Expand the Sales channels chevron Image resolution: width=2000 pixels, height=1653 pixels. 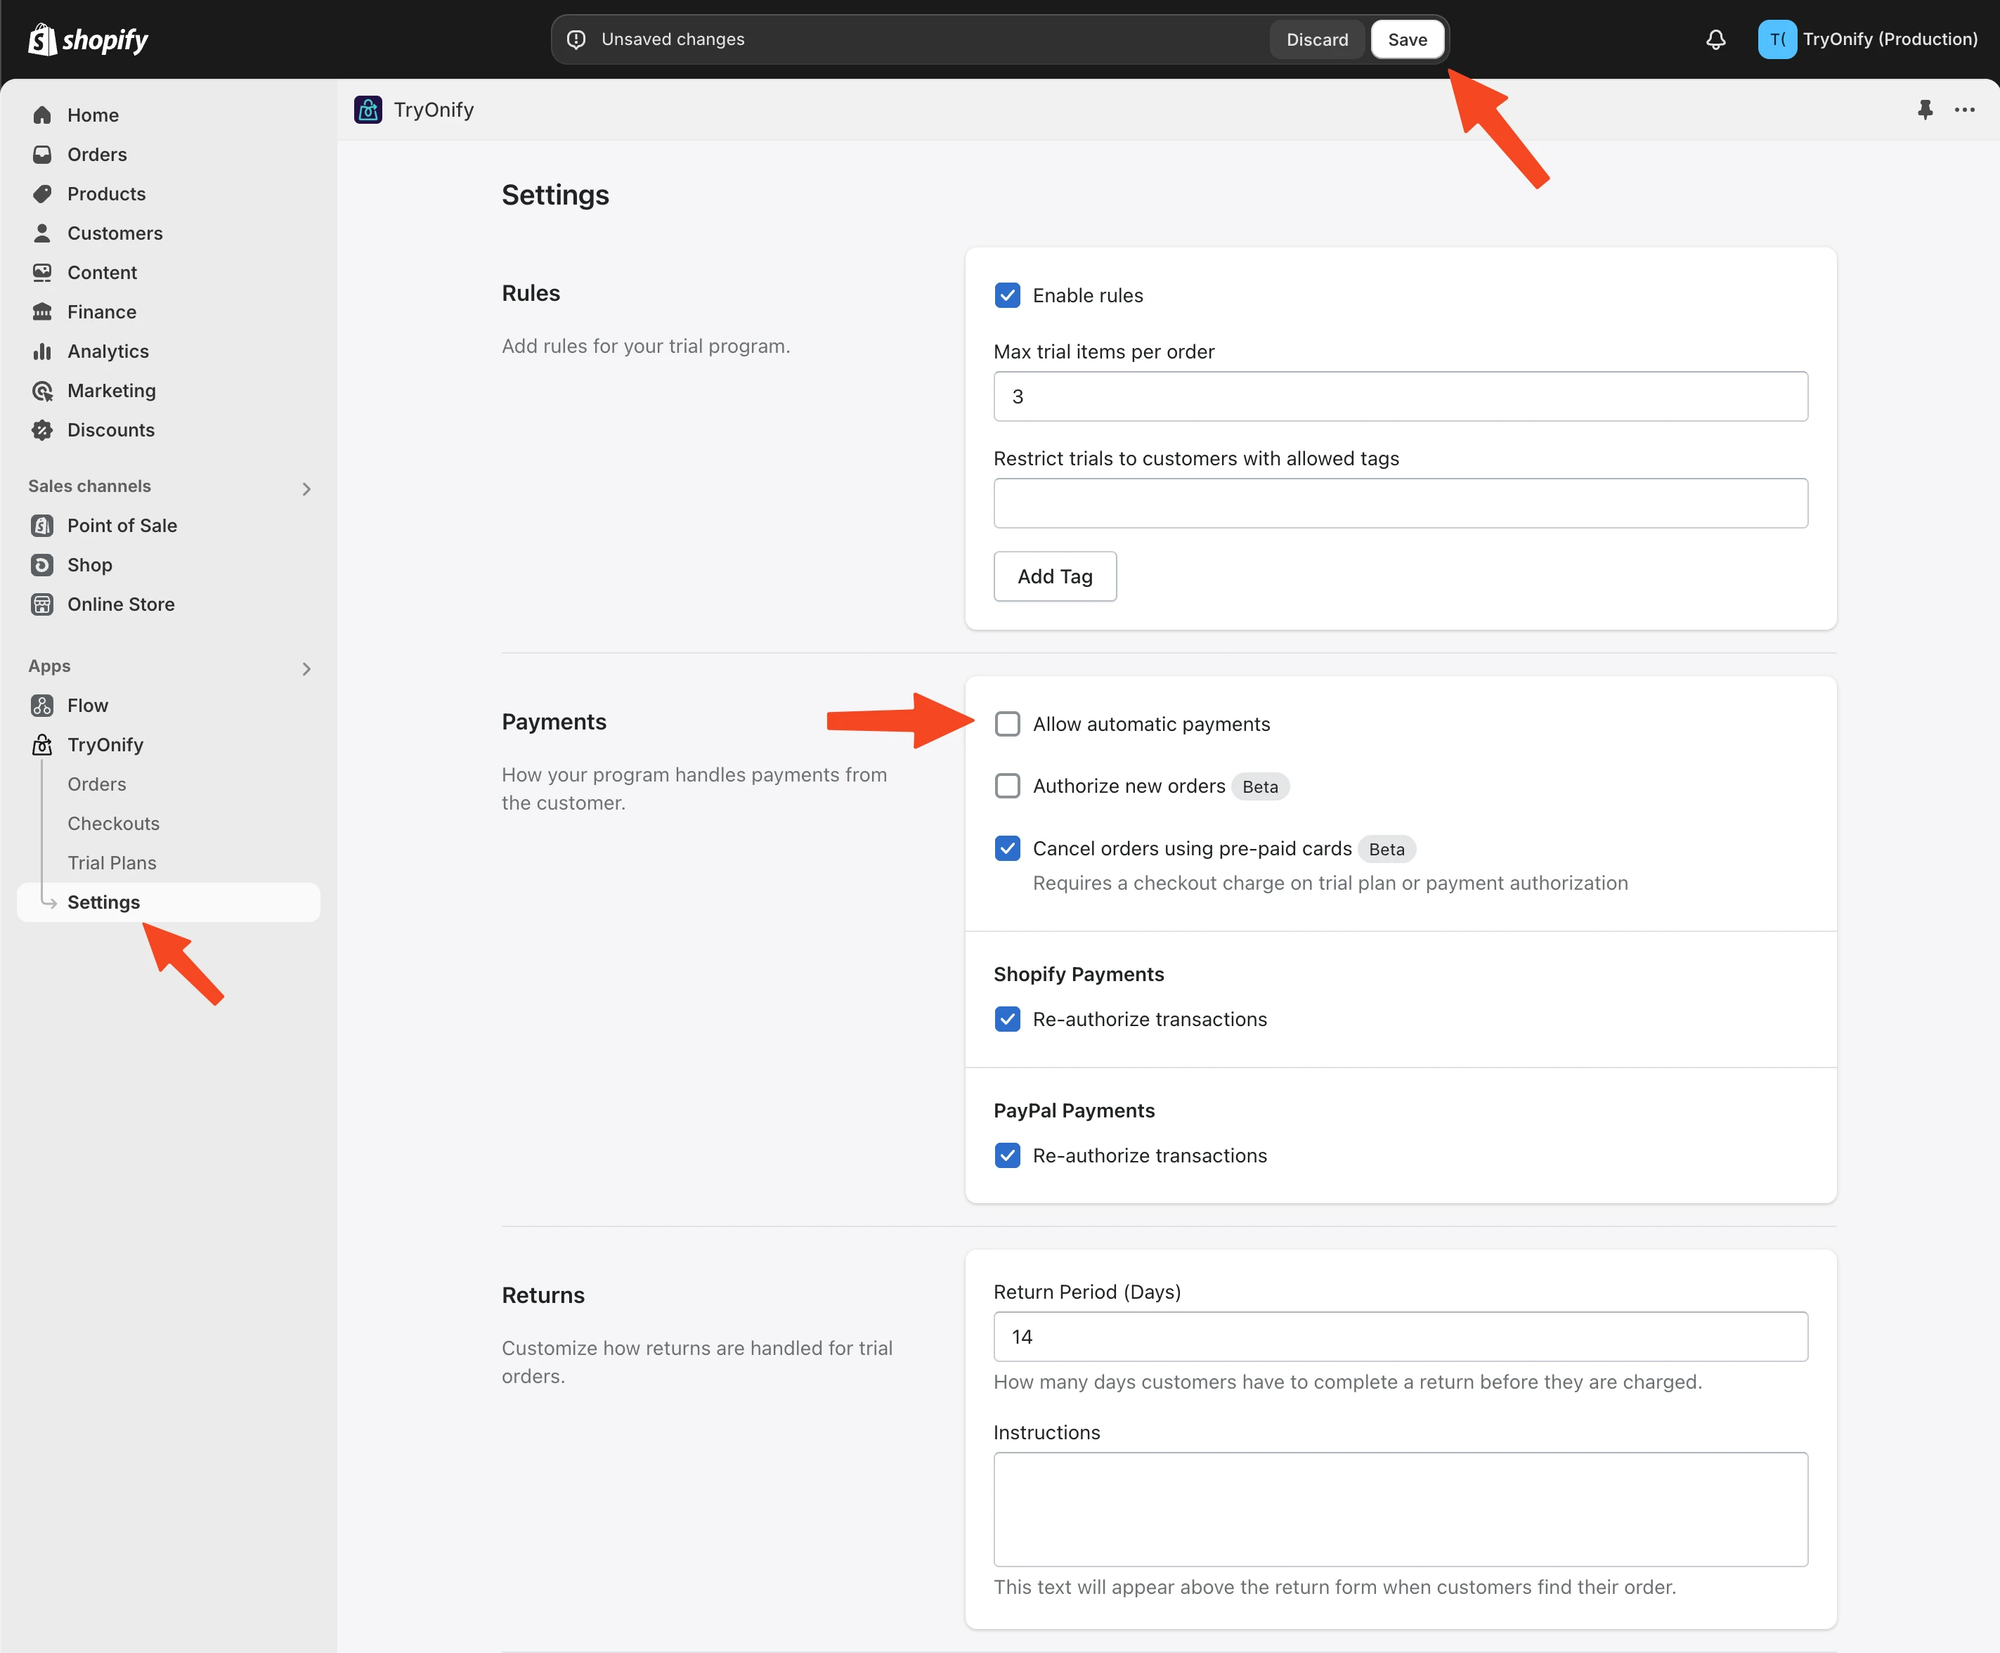click(306, 489)
